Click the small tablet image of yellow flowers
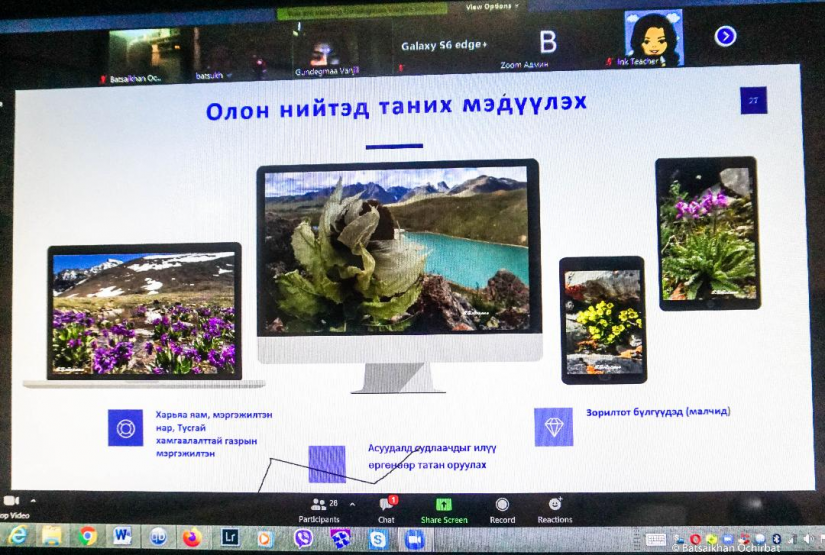 pos(603,321)
